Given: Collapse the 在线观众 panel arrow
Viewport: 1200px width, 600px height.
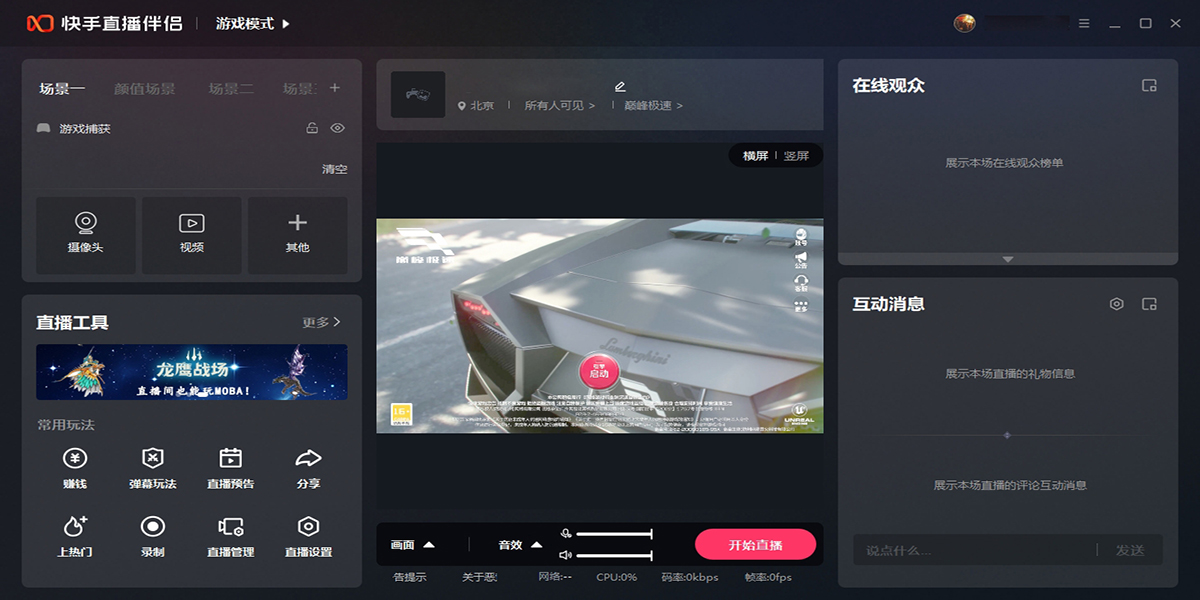Looking at the screenshot, I should click(x=1008, y=259).
